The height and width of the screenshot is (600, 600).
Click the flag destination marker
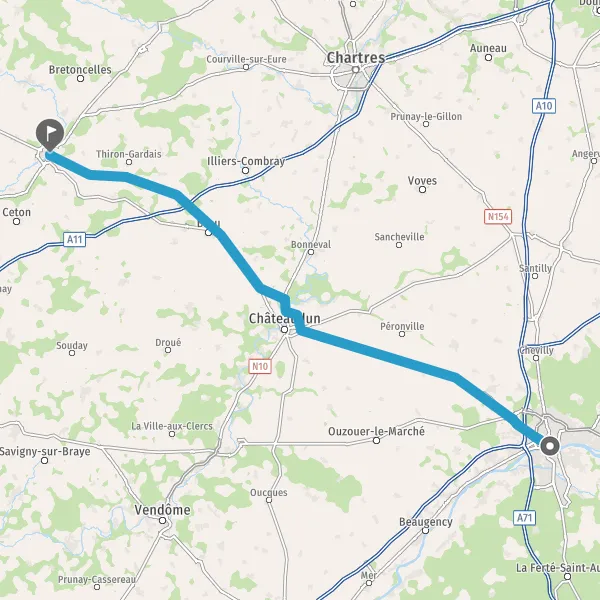pos(50,135)
